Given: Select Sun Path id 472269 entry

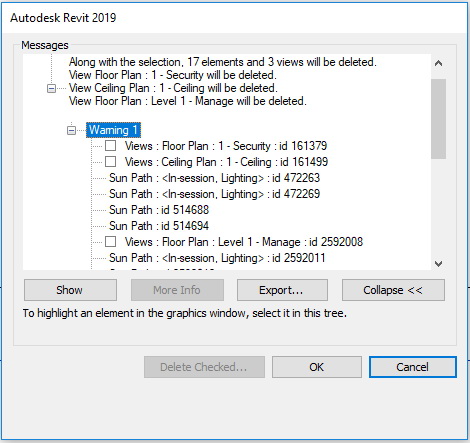Looking at the screenshot, I should tap(214, 194).
